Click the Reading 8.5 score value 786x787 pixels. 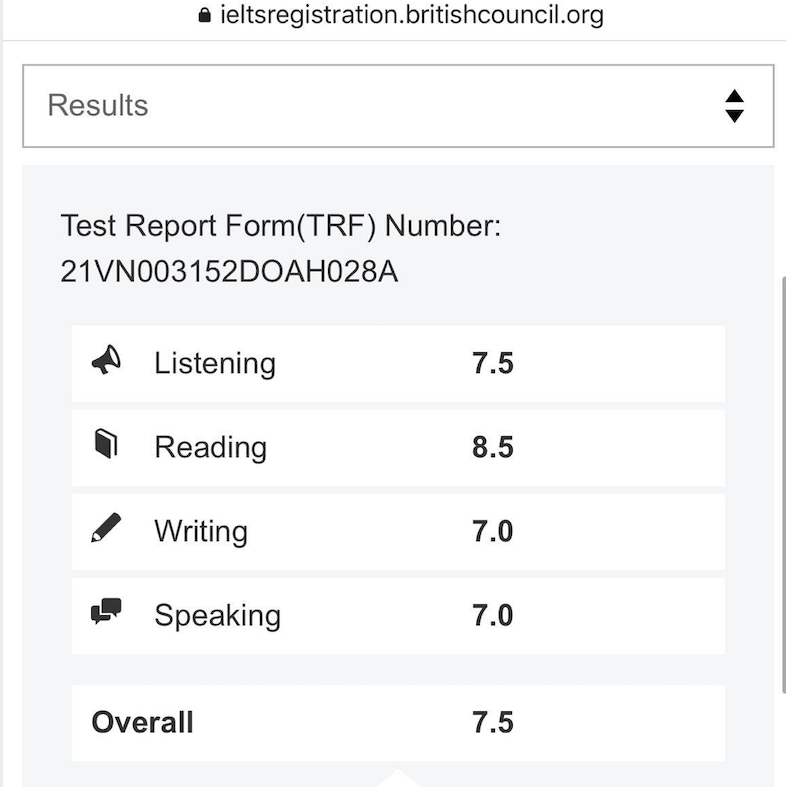[x=492, y=447]
